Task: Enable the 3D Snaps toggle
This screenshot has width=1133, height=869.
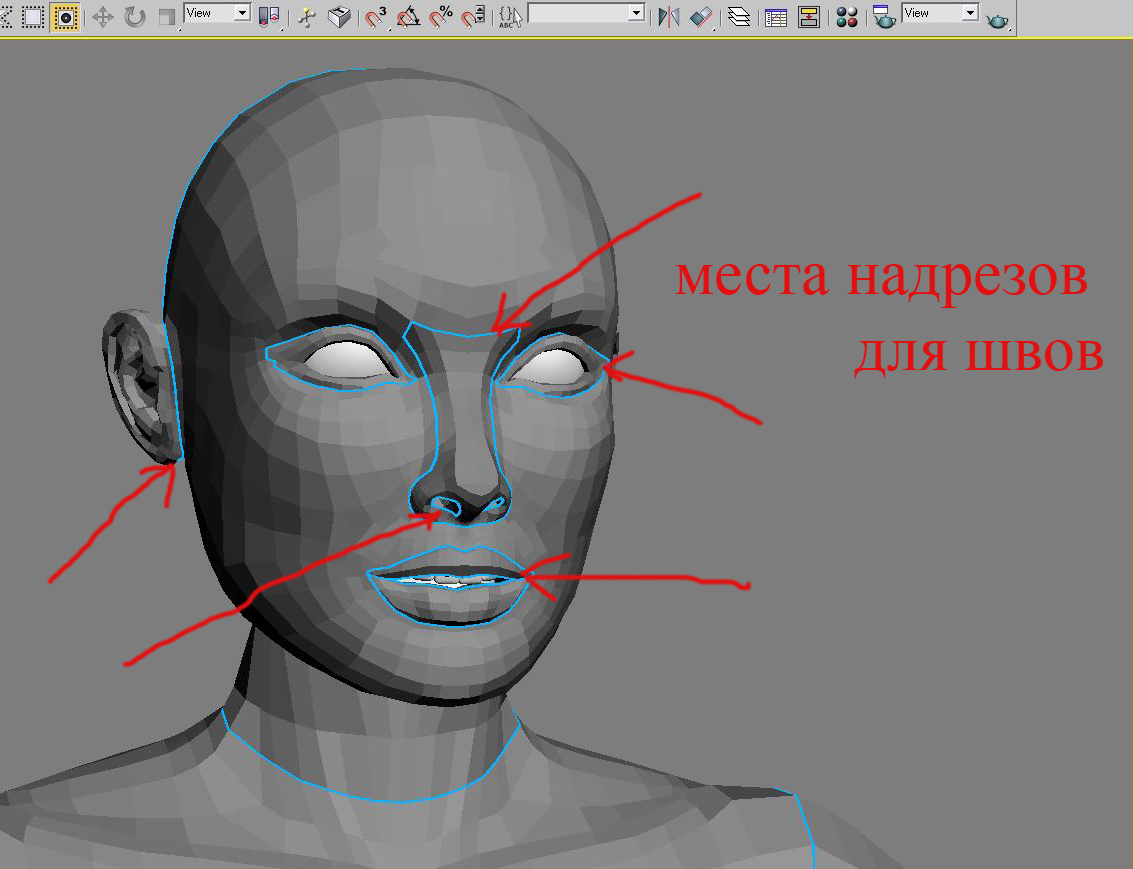Action: [376, 17]
